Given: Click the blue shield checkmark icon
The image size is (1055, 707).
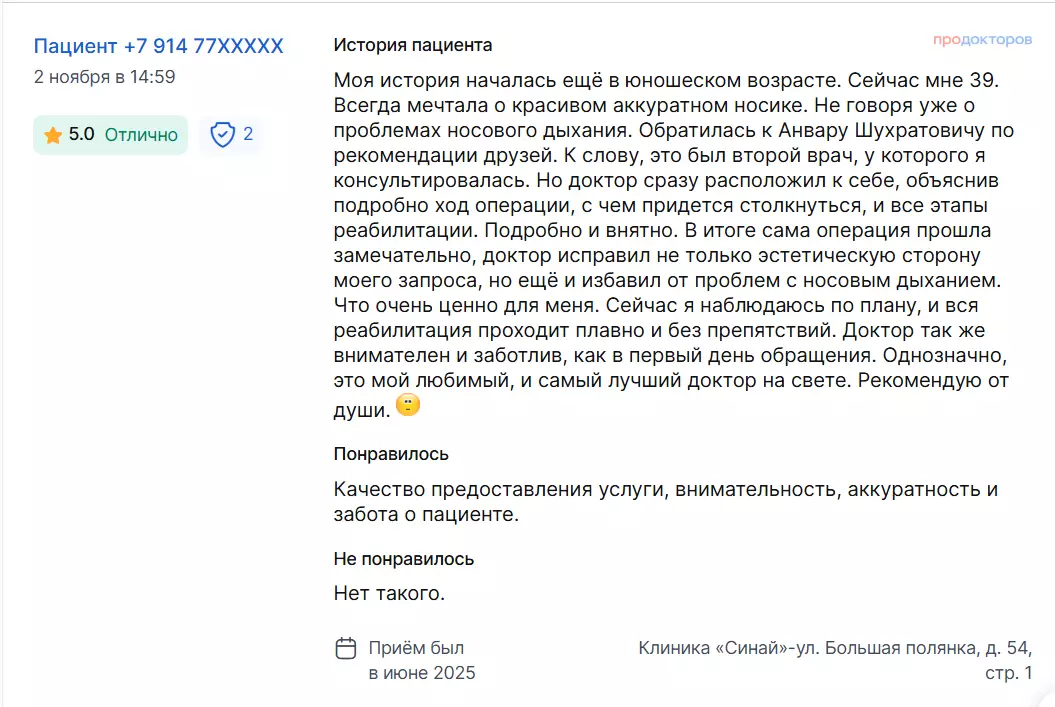Looking at the screenshot, I should [223, 135].
